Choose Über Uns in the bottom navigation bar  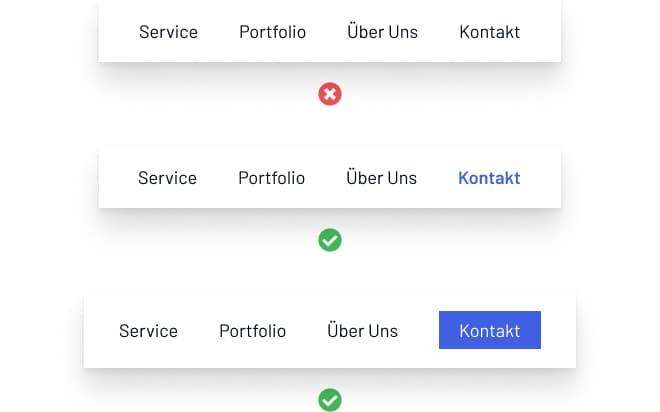coord(362,331)
